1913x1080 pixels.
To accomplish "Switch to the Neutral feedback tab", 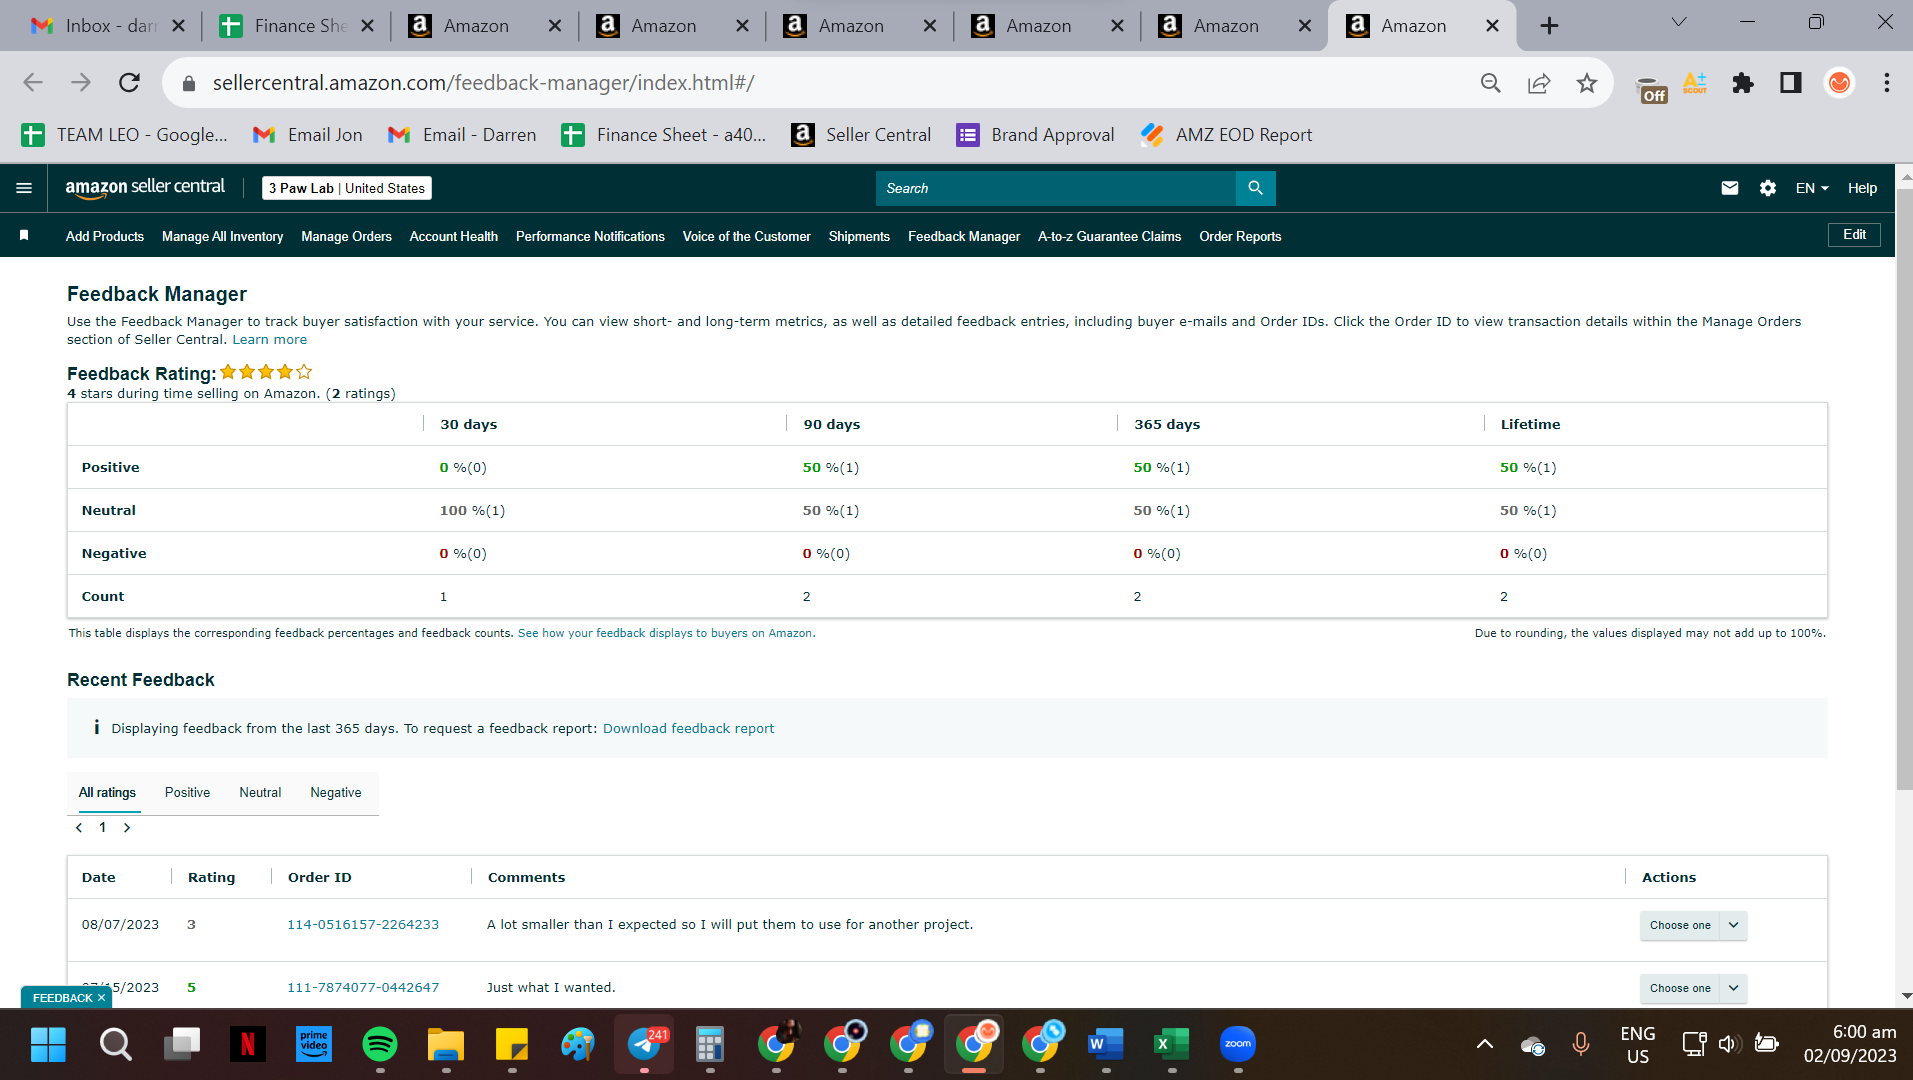I will tap(260, 792).
